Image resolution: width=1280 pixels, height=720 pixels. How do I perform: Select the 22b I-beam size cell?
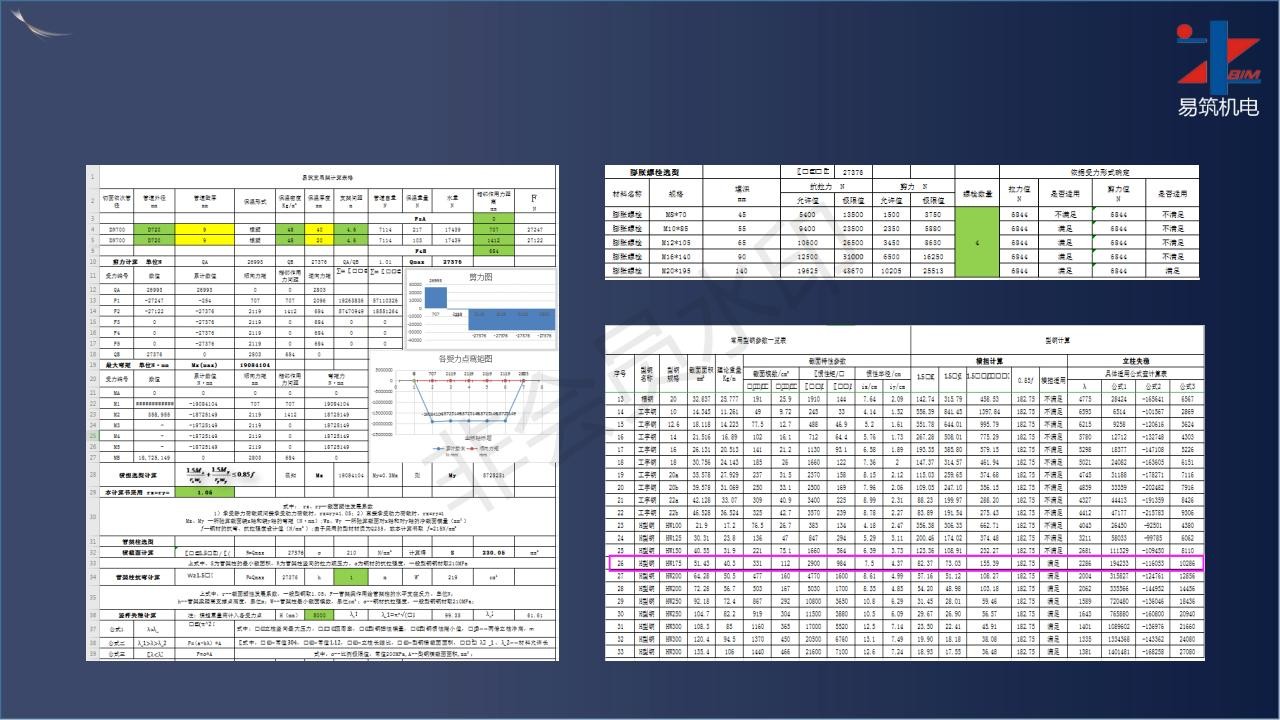pos(674,512)
